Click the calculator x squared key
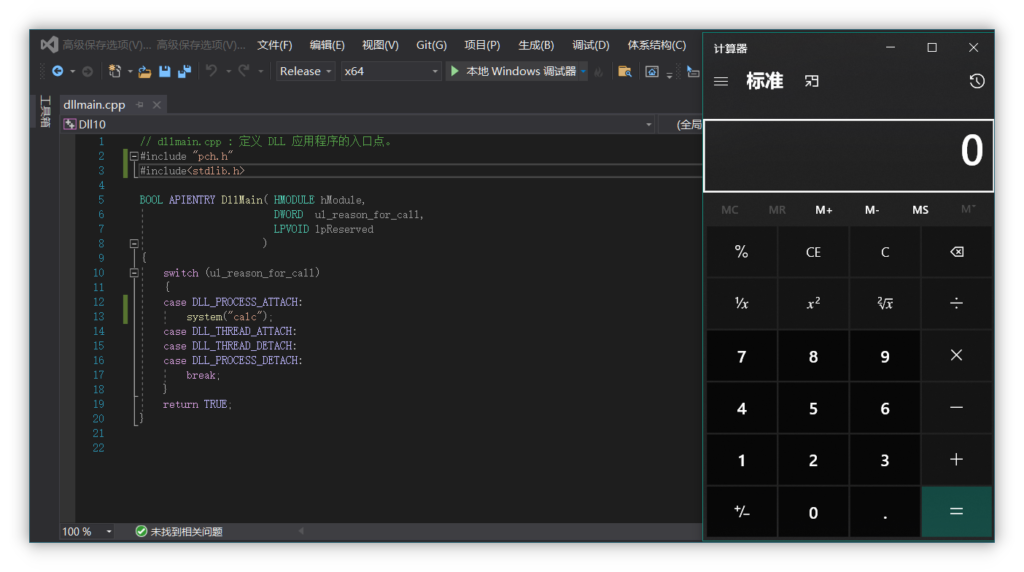This screenshot has height=572, width=1024. (x=813, y=304)
